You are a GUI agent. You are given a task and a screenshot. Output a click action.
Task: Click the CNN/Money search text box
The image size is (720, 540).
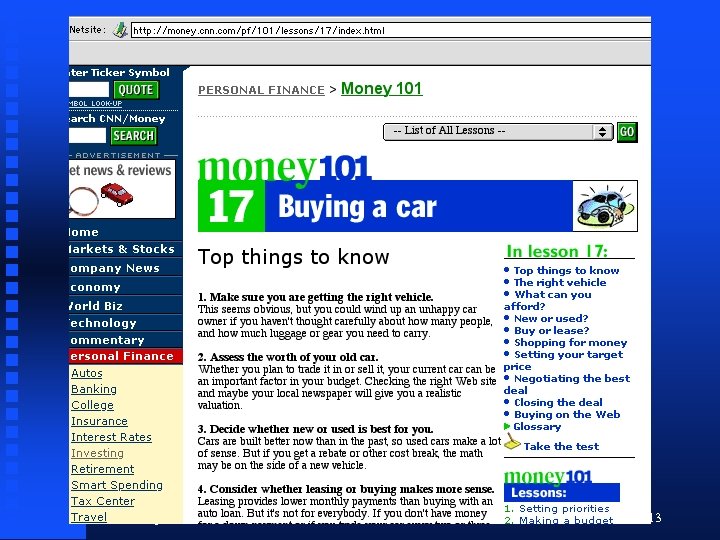[x=87, y=135]
